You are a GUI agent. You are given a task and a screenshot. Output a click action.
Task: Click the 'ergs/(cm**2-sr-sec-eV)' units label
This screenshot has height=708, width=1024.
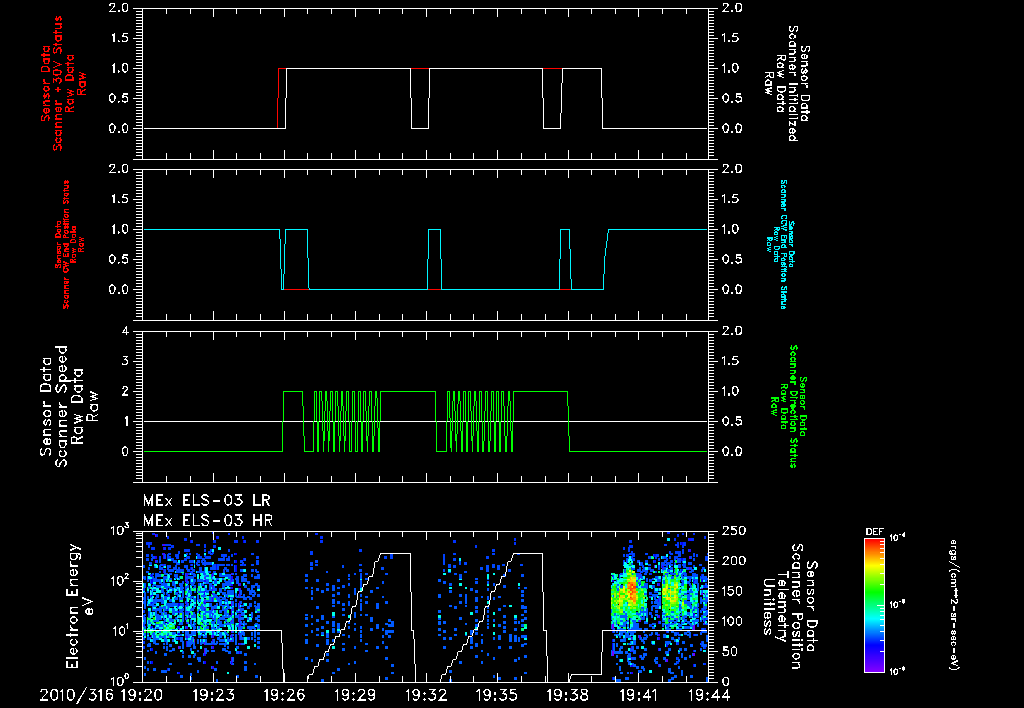click(x=954, y=605)
